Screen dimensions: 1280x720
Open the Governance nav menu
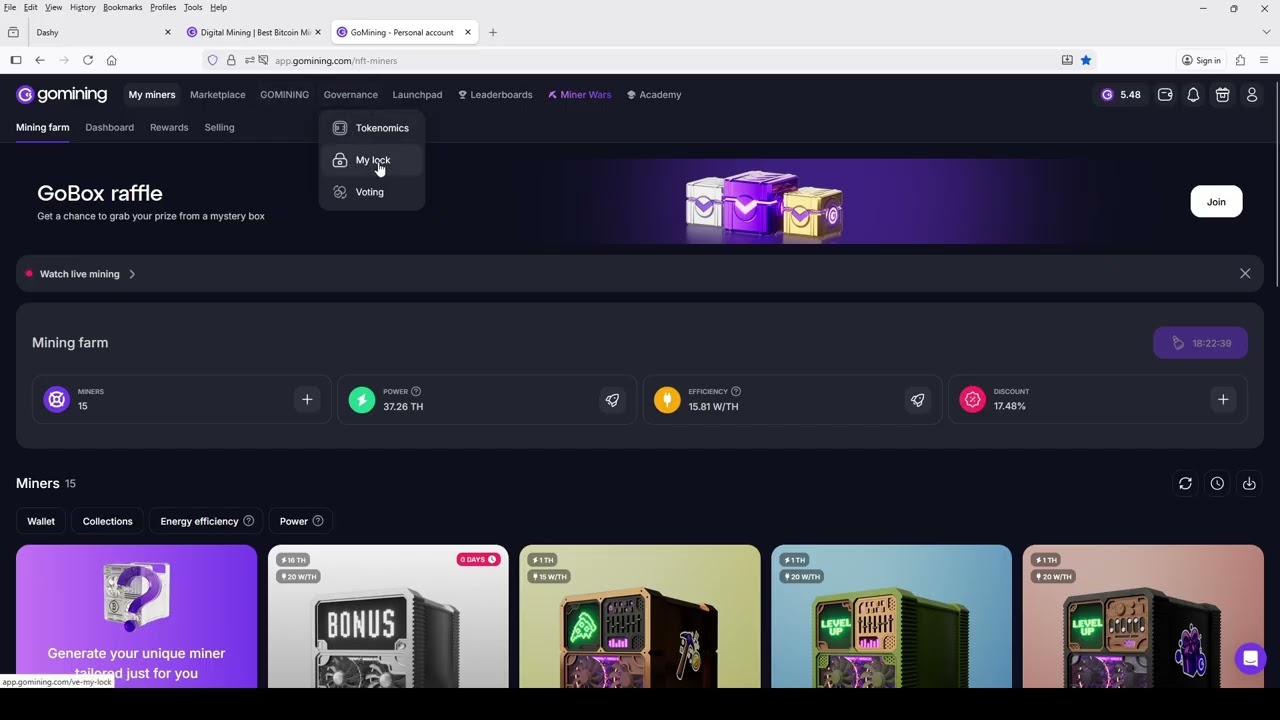(x=351, y=95)
